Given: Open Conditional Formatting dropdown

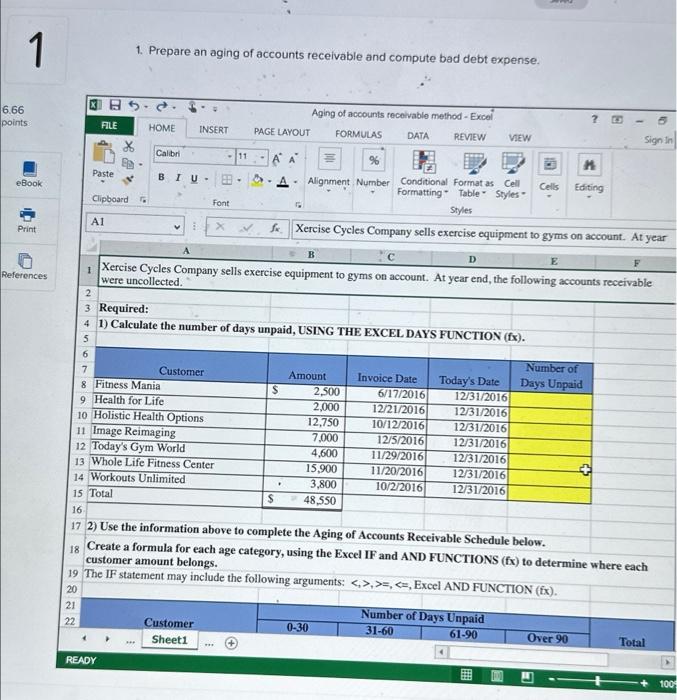Looking at the screenshot, I should tap(422, 174).
